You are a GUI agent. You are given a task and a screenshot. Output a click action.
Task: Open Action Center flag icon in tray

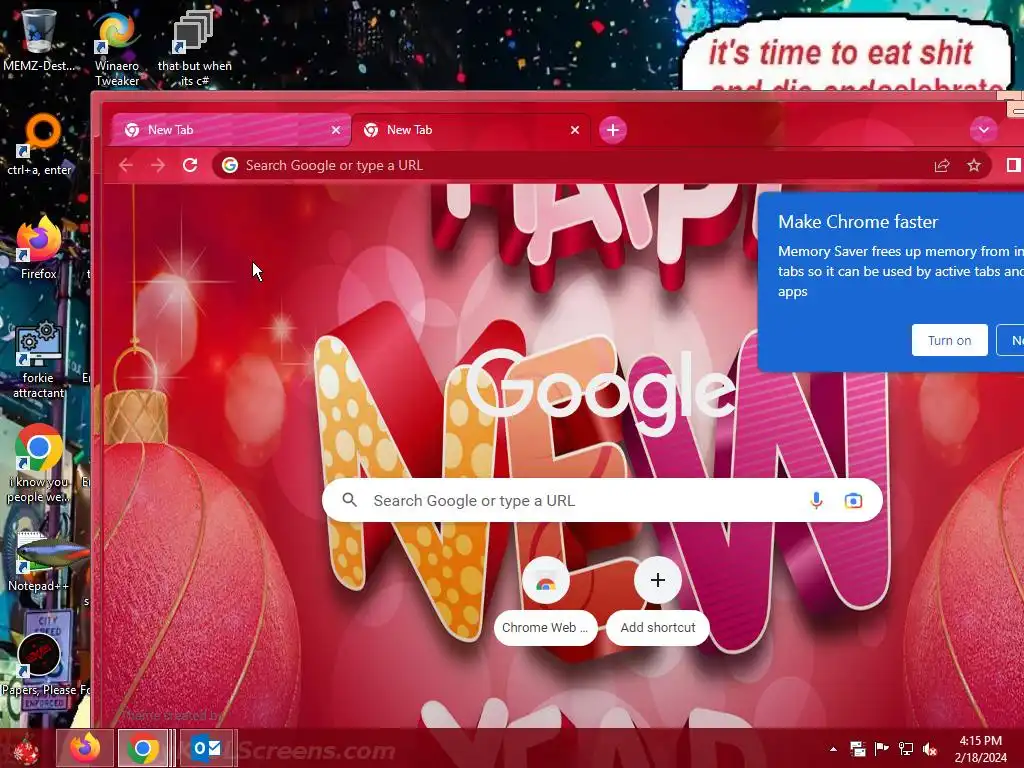point(881,749)
